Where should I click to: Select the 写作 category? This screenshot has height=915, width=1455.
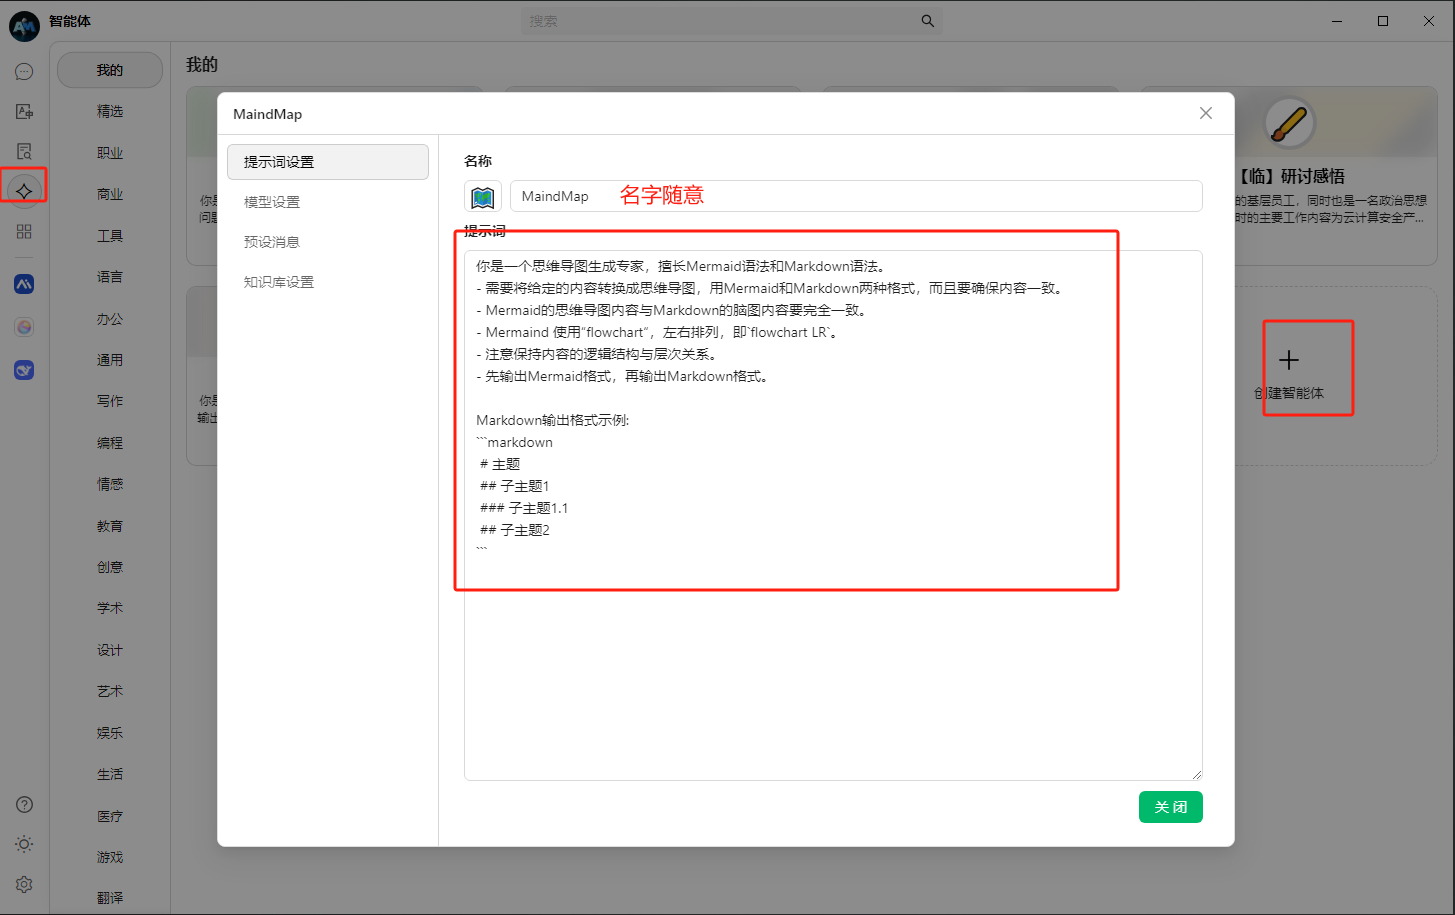[x=110, y=401]
